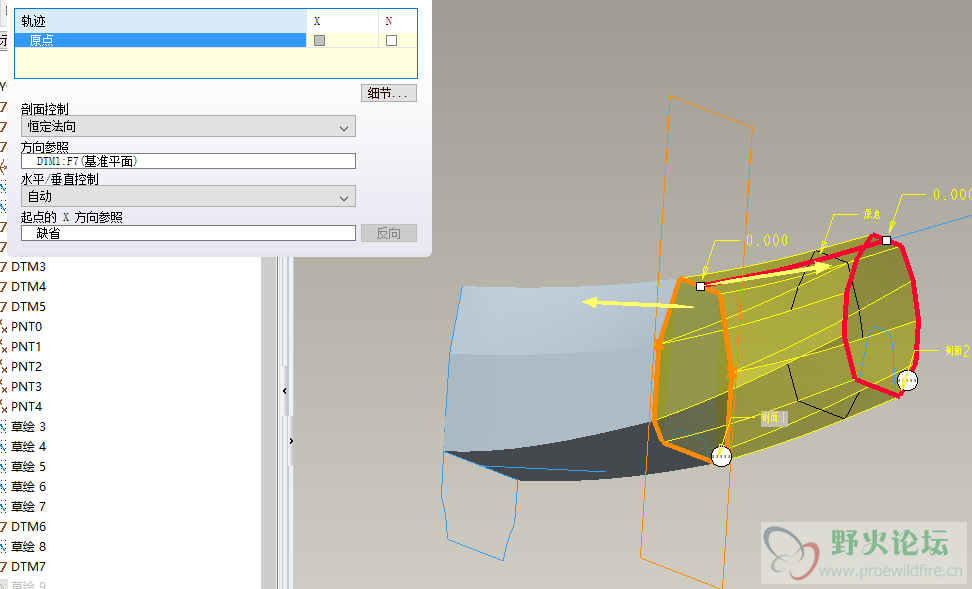Viewport: 972px width, 589px height.
Task: Open the 剖面控制 dropdown showing 恒定法向
Action: (x=188, y=127)
